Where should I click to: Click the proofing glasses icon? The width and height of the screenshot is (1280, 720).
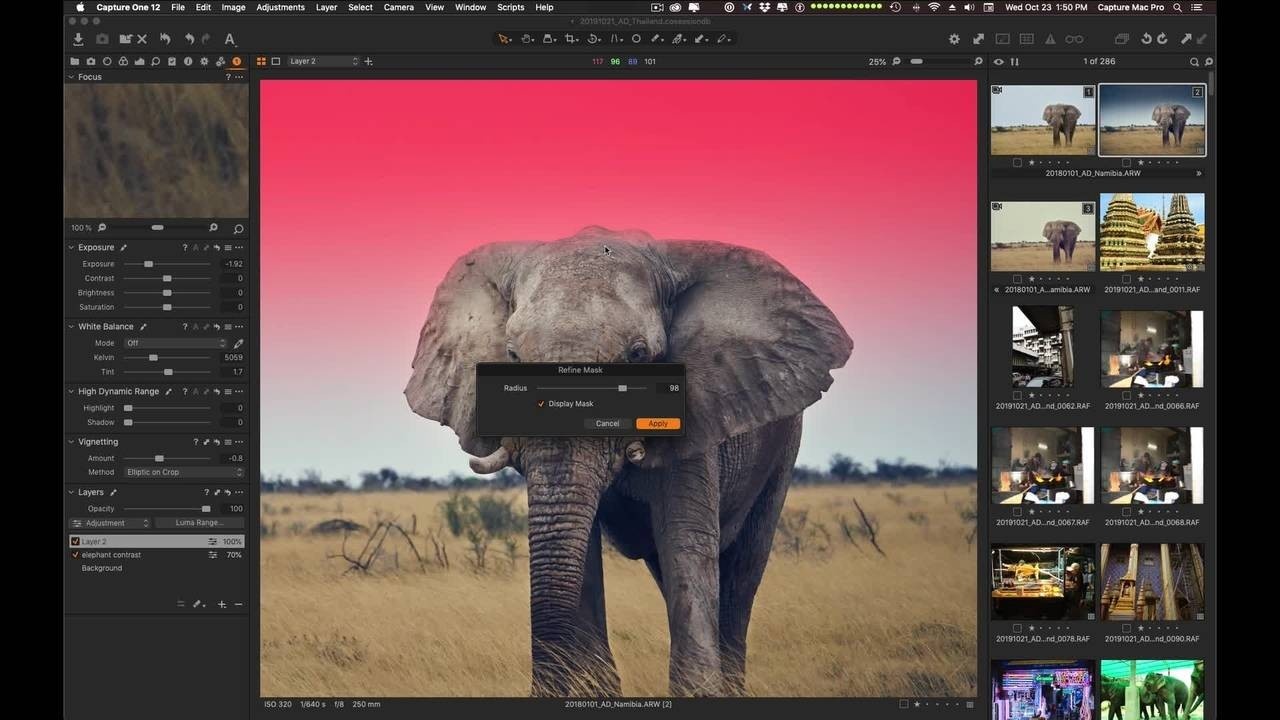click(x=1074, y=39)
